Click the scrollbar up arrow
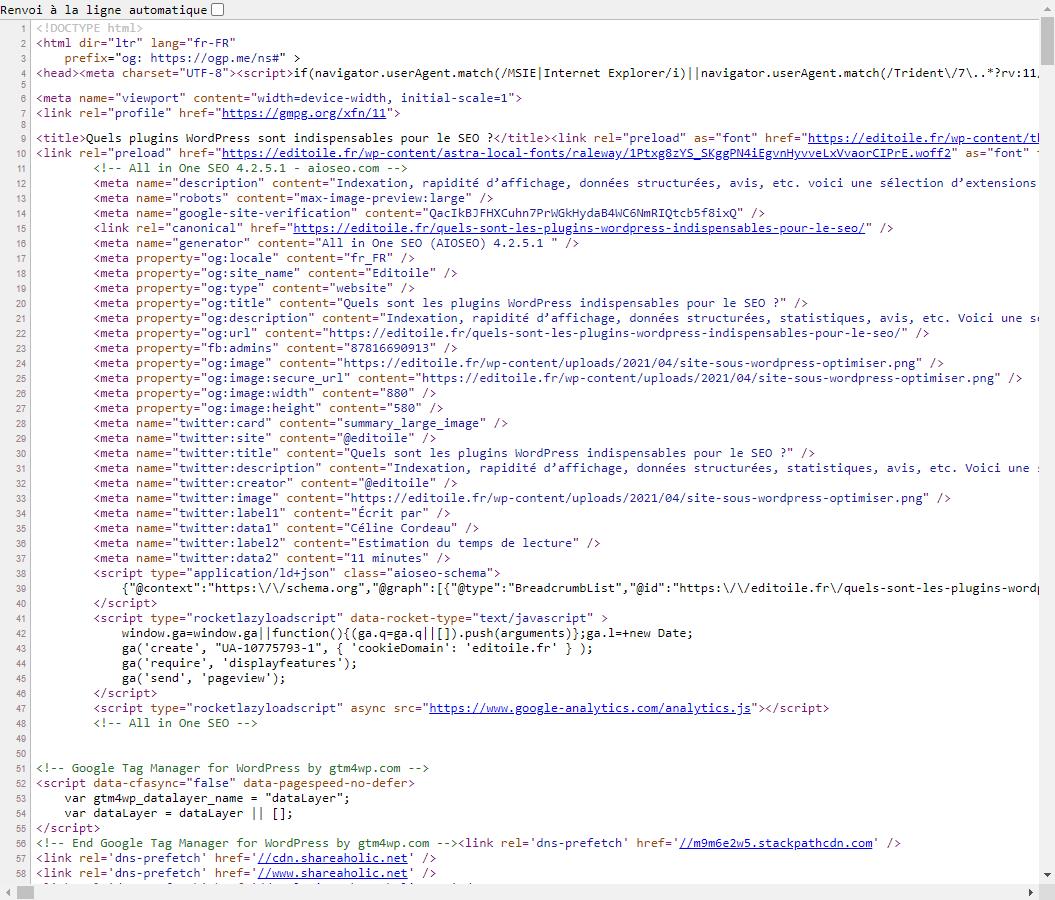The width and height of the screenshot is (1055, 900). 1047,7
